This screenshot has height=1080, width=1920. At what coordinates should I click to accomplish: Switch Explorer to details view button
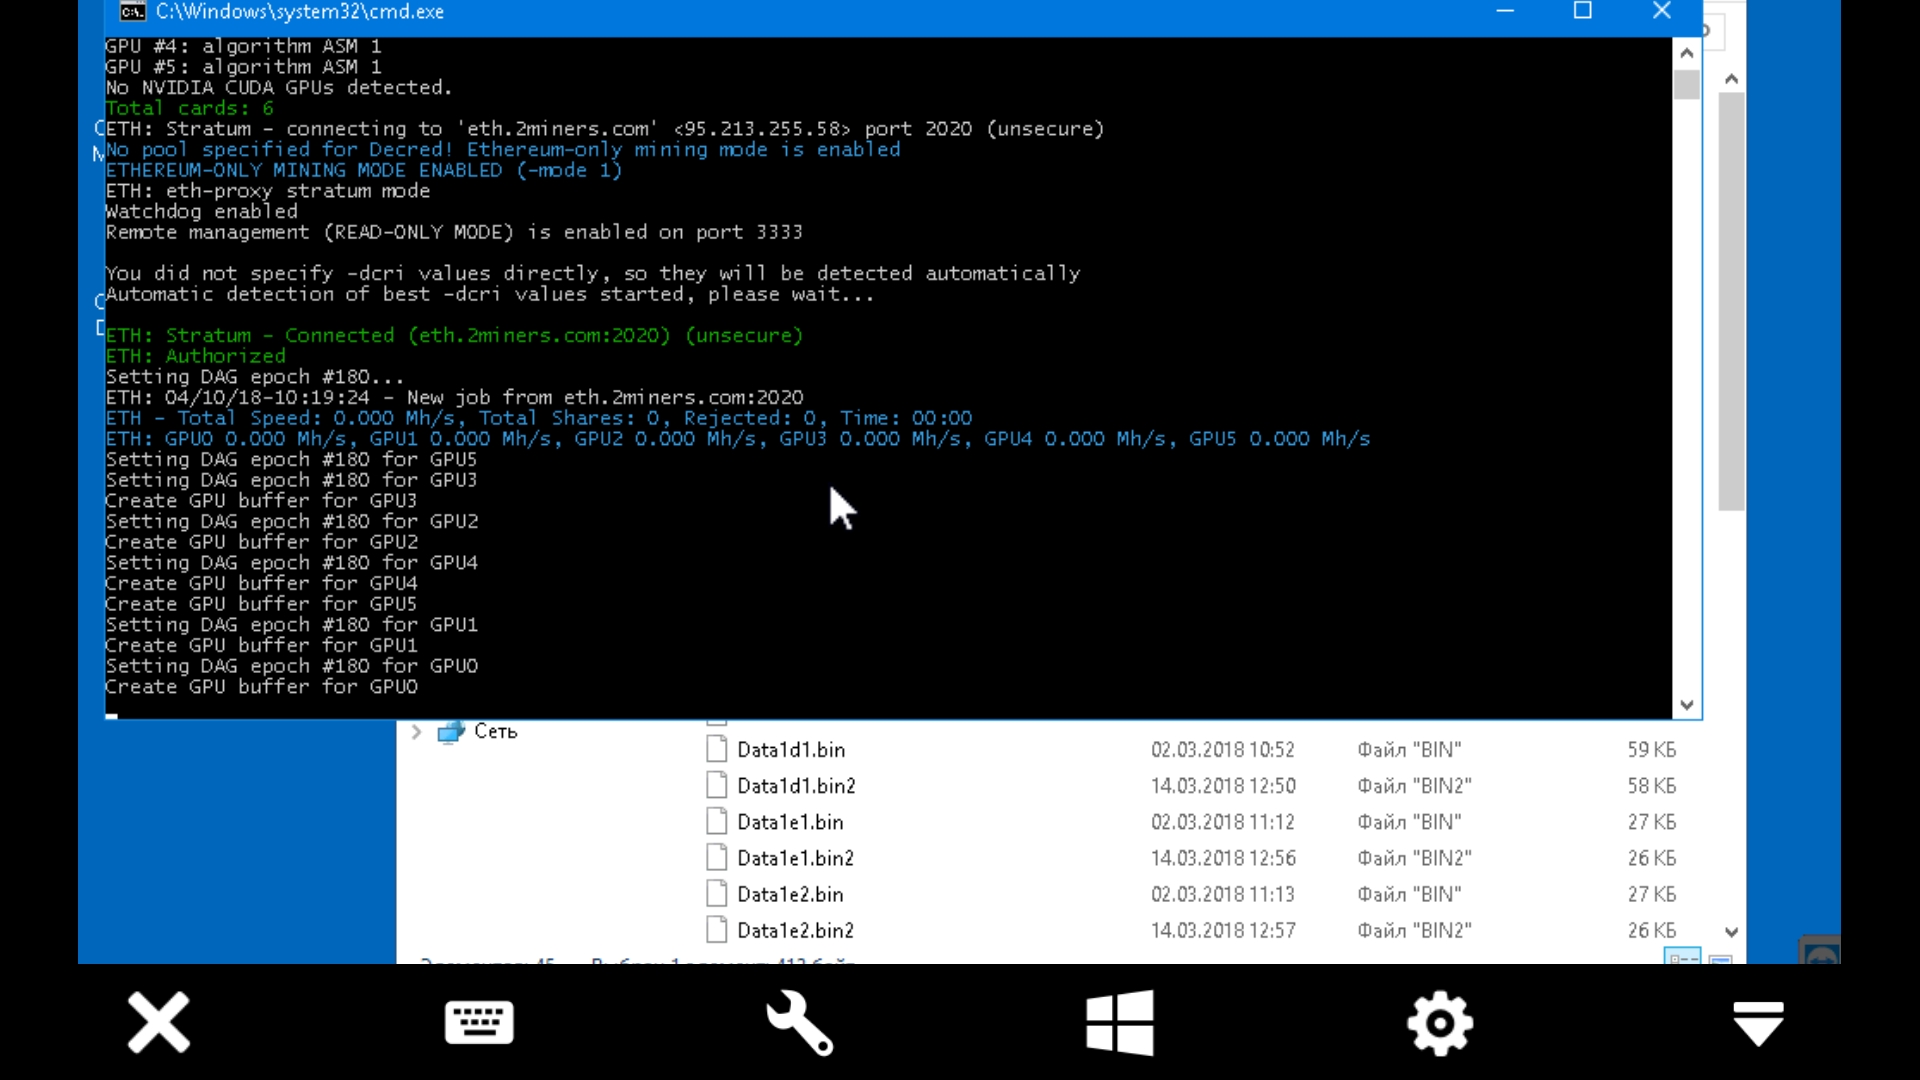1682,958
